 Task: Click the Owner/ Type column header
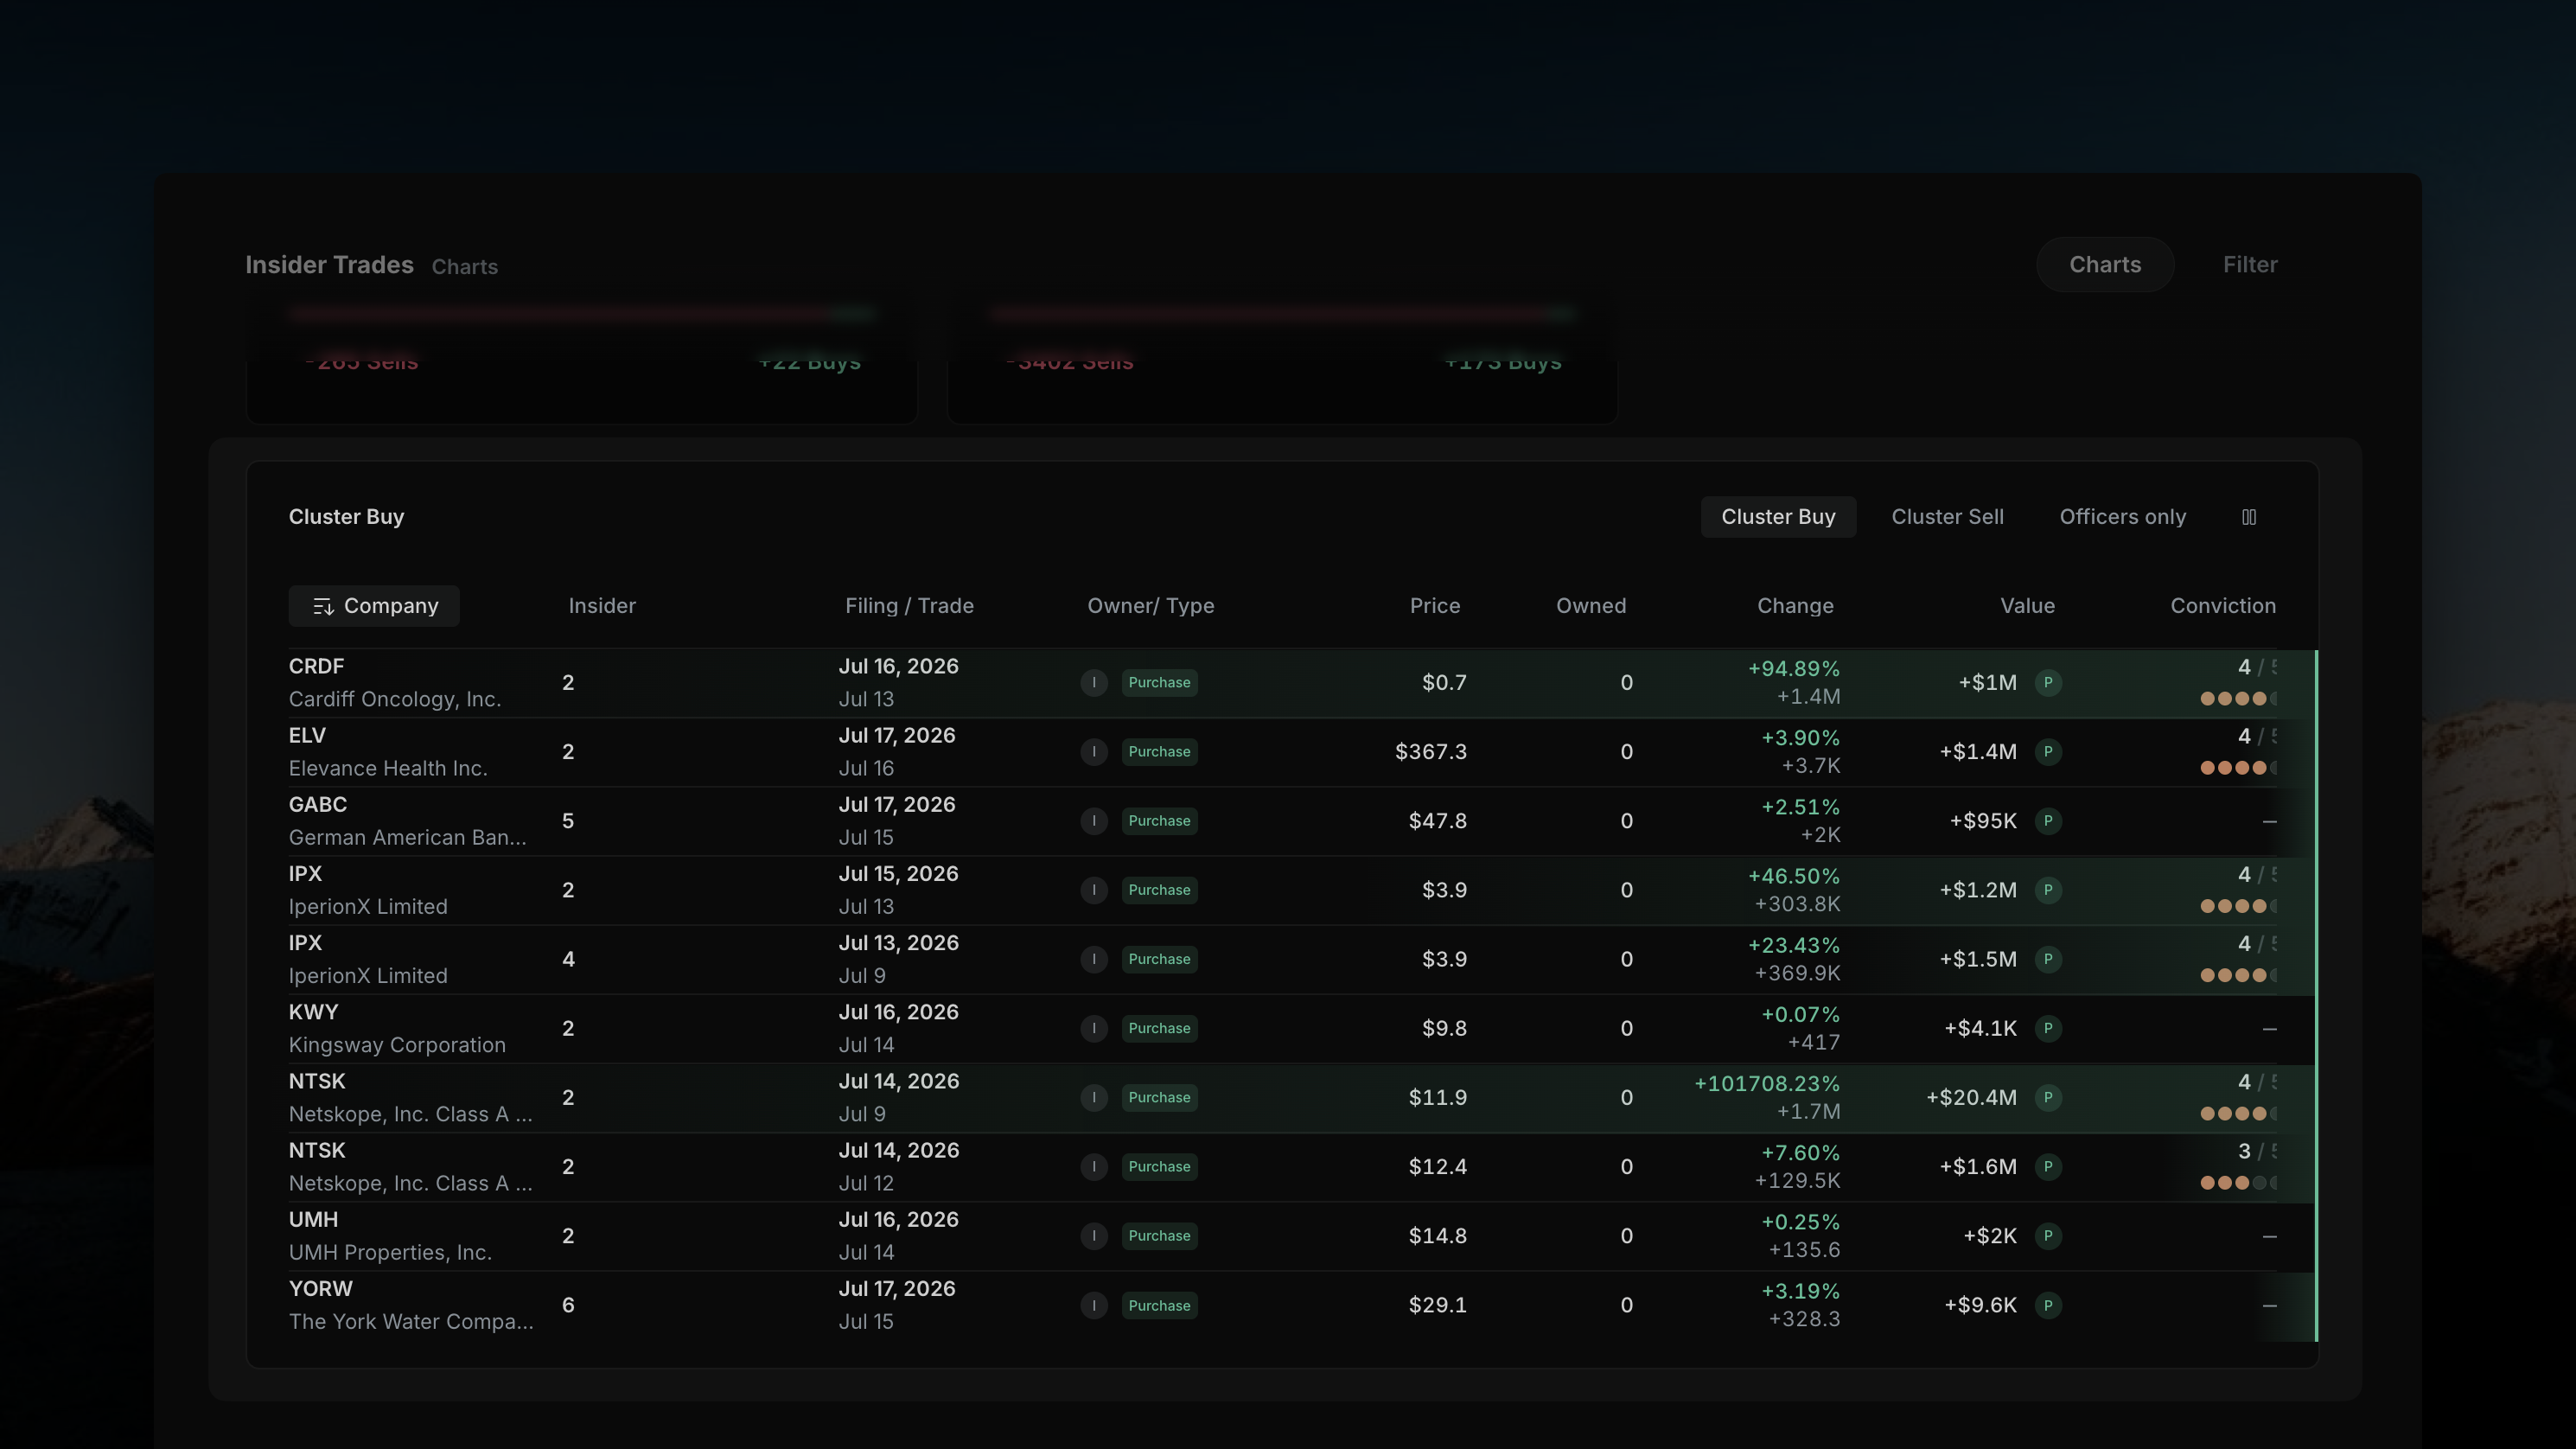click(x=1151, y=606)
